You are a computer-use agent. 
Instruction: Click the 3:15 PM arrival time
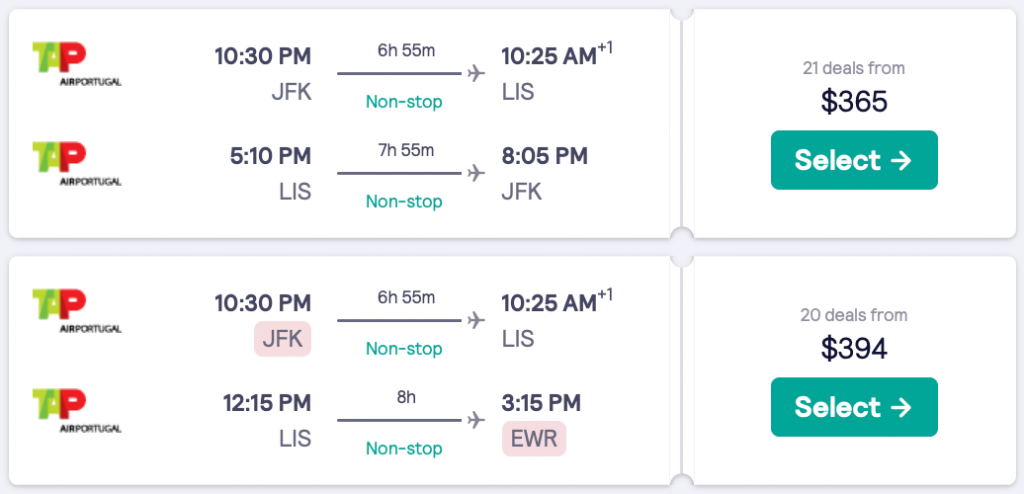pyautogui.click(x=541, y=403)
